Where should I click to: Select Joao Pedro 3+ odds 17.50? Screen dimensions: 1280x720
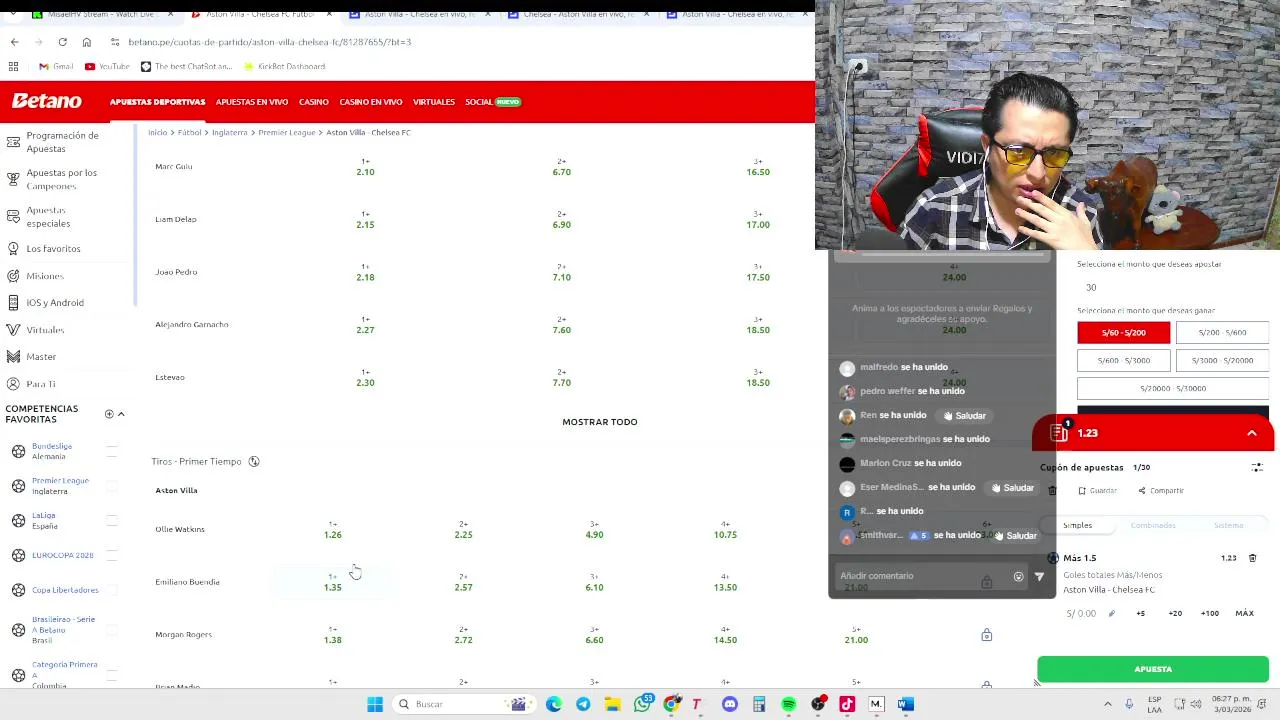(757, 272)
